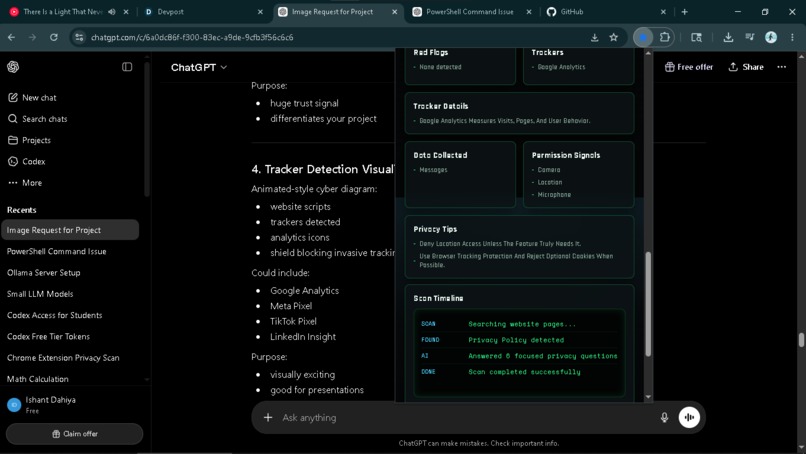The width and height of the screenshot is (806, 454).
Task: Click the Tracker Details card heading
Action: coord(441,106)
